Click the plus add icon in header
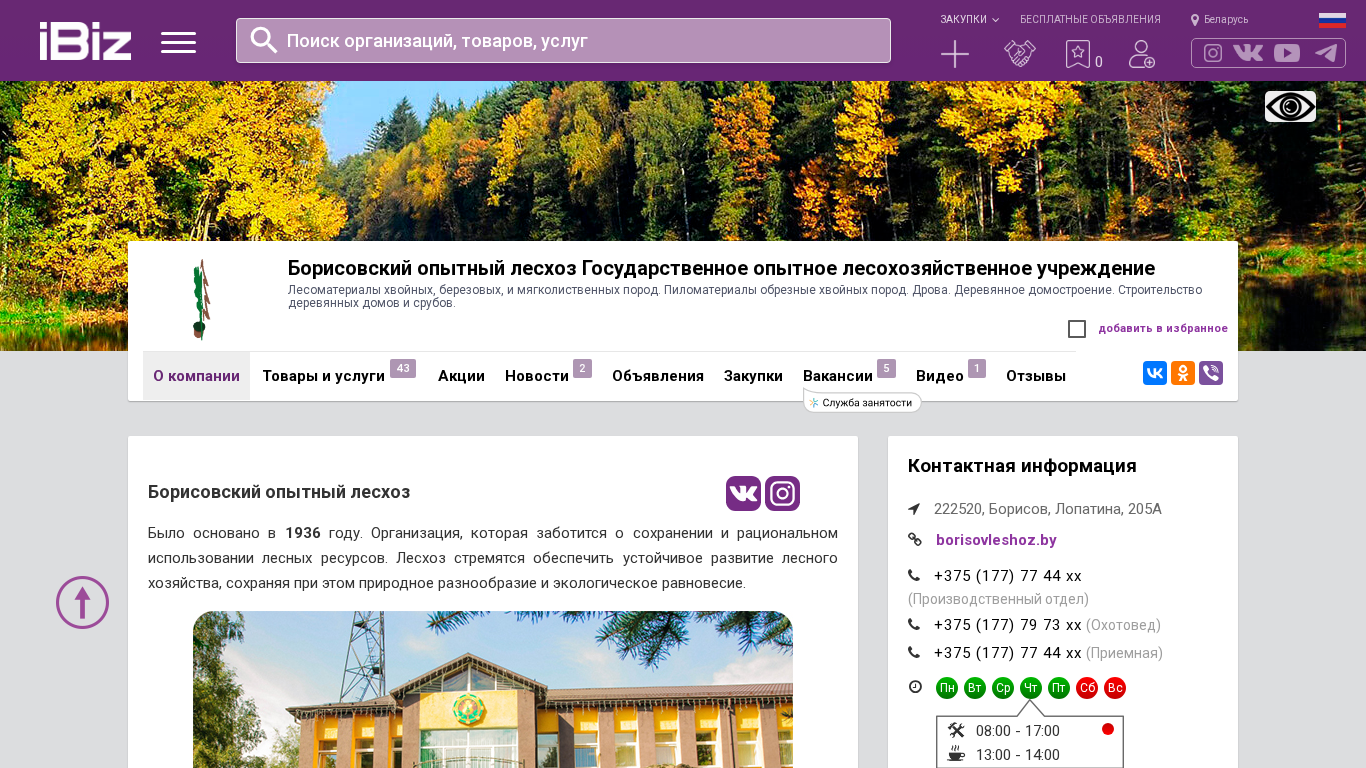Viewport: 1366px width, 768px height. [x=955, y=54]
